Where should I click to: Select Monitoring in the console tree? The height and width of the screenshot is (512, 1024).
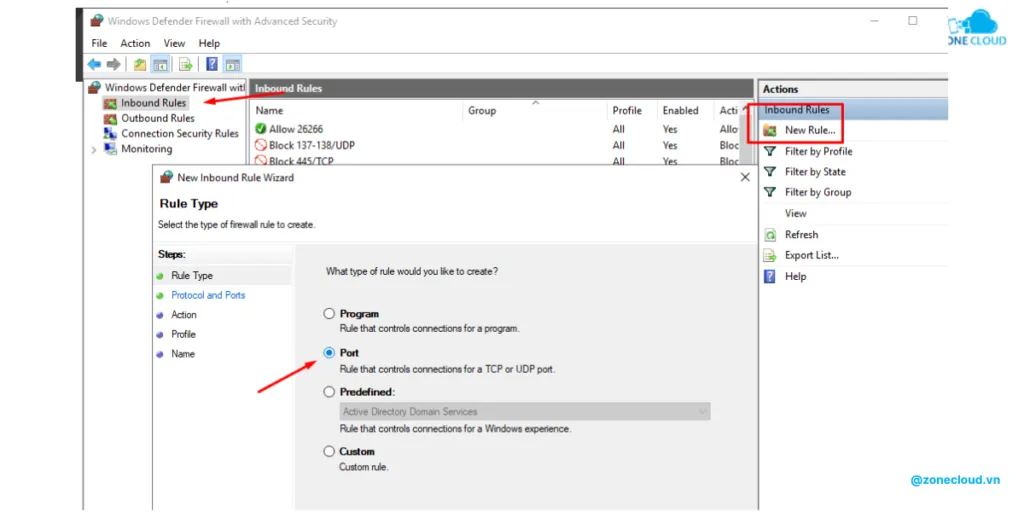[147, 149]
